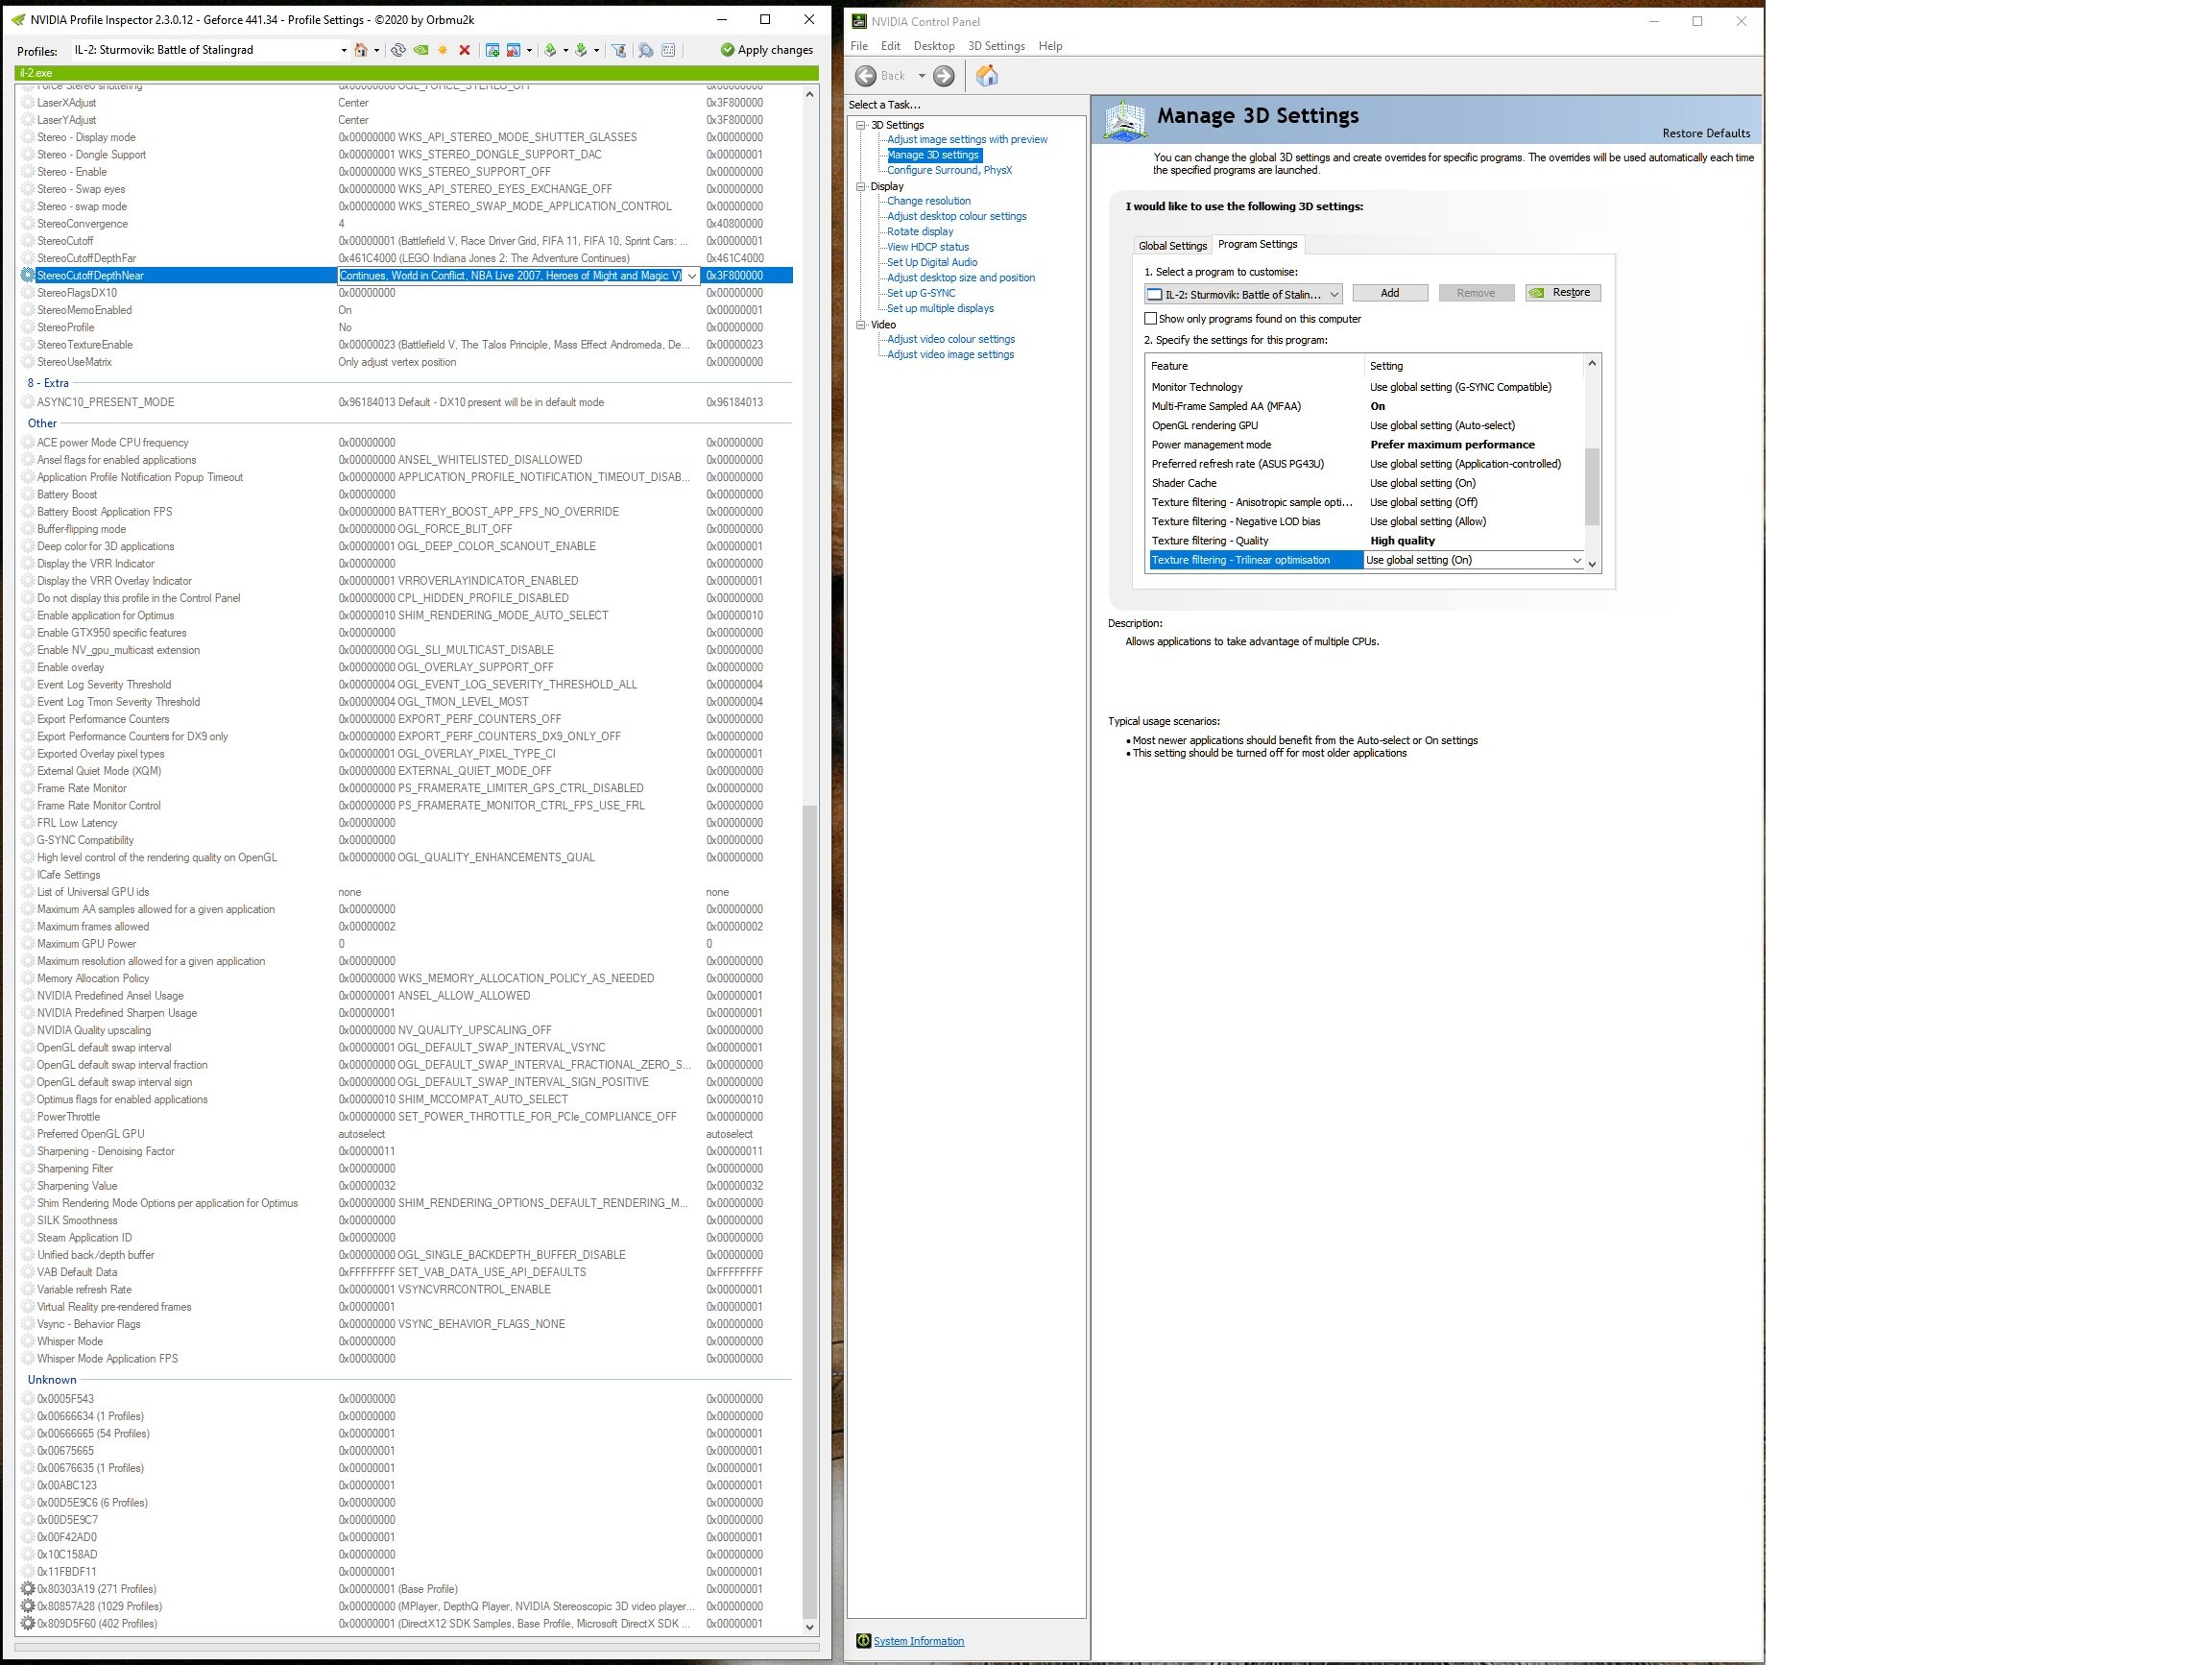Open the Desktop menu
2212x1665 pixels.
click(934, 46)
